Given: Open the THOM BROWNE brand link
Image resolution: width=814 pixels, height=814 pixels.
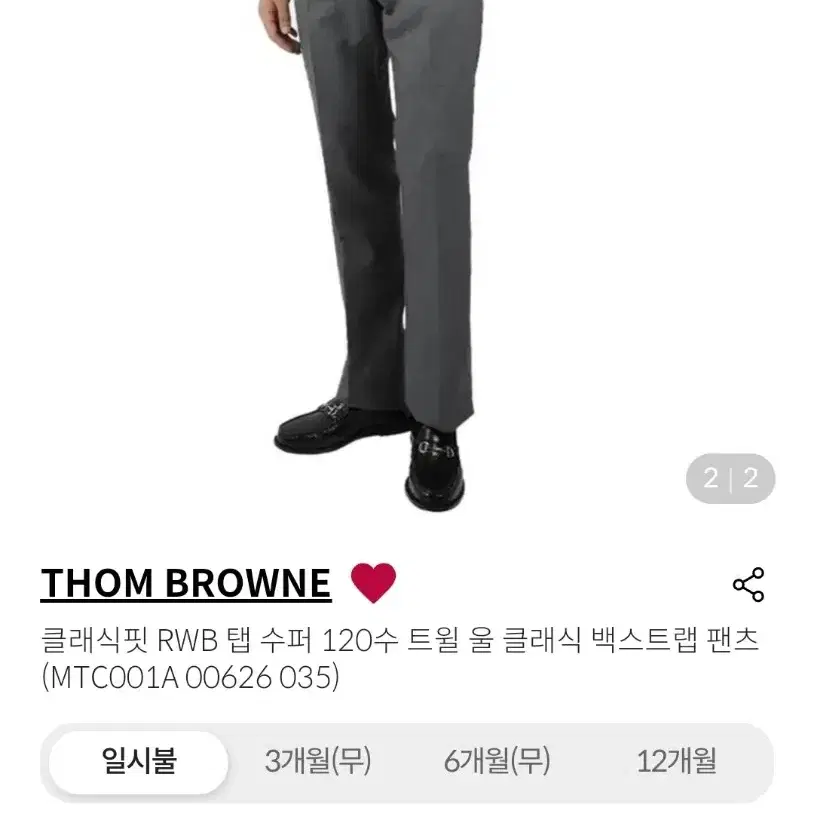Looking at the screenshot, I should pos(186,584).
